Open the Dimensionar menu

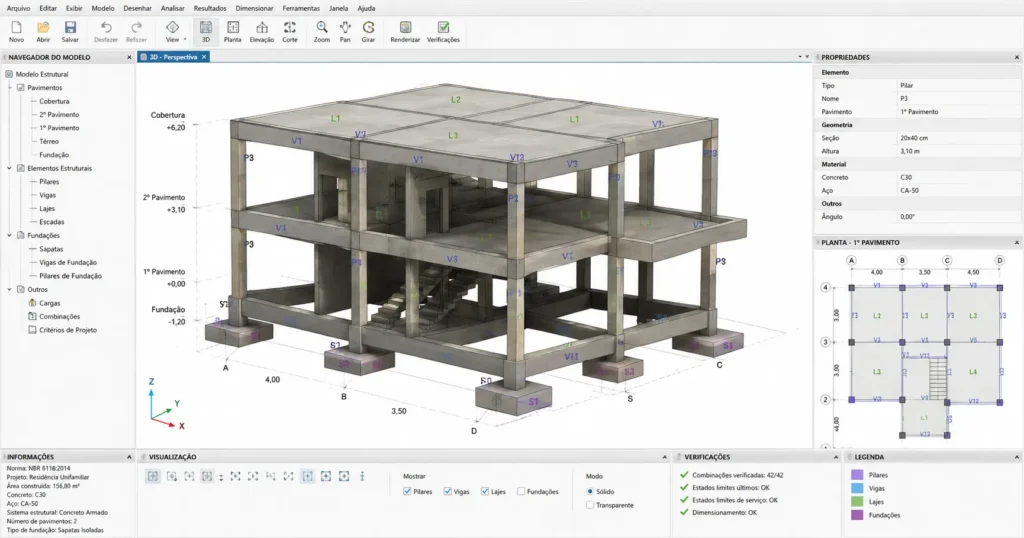[254, 8]
